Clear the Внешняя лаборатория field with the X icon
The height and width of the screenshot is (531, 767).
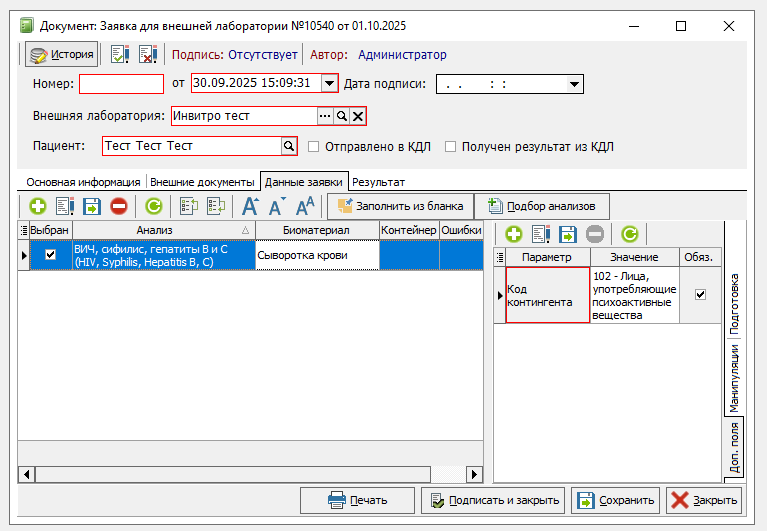tap(358, 117)
